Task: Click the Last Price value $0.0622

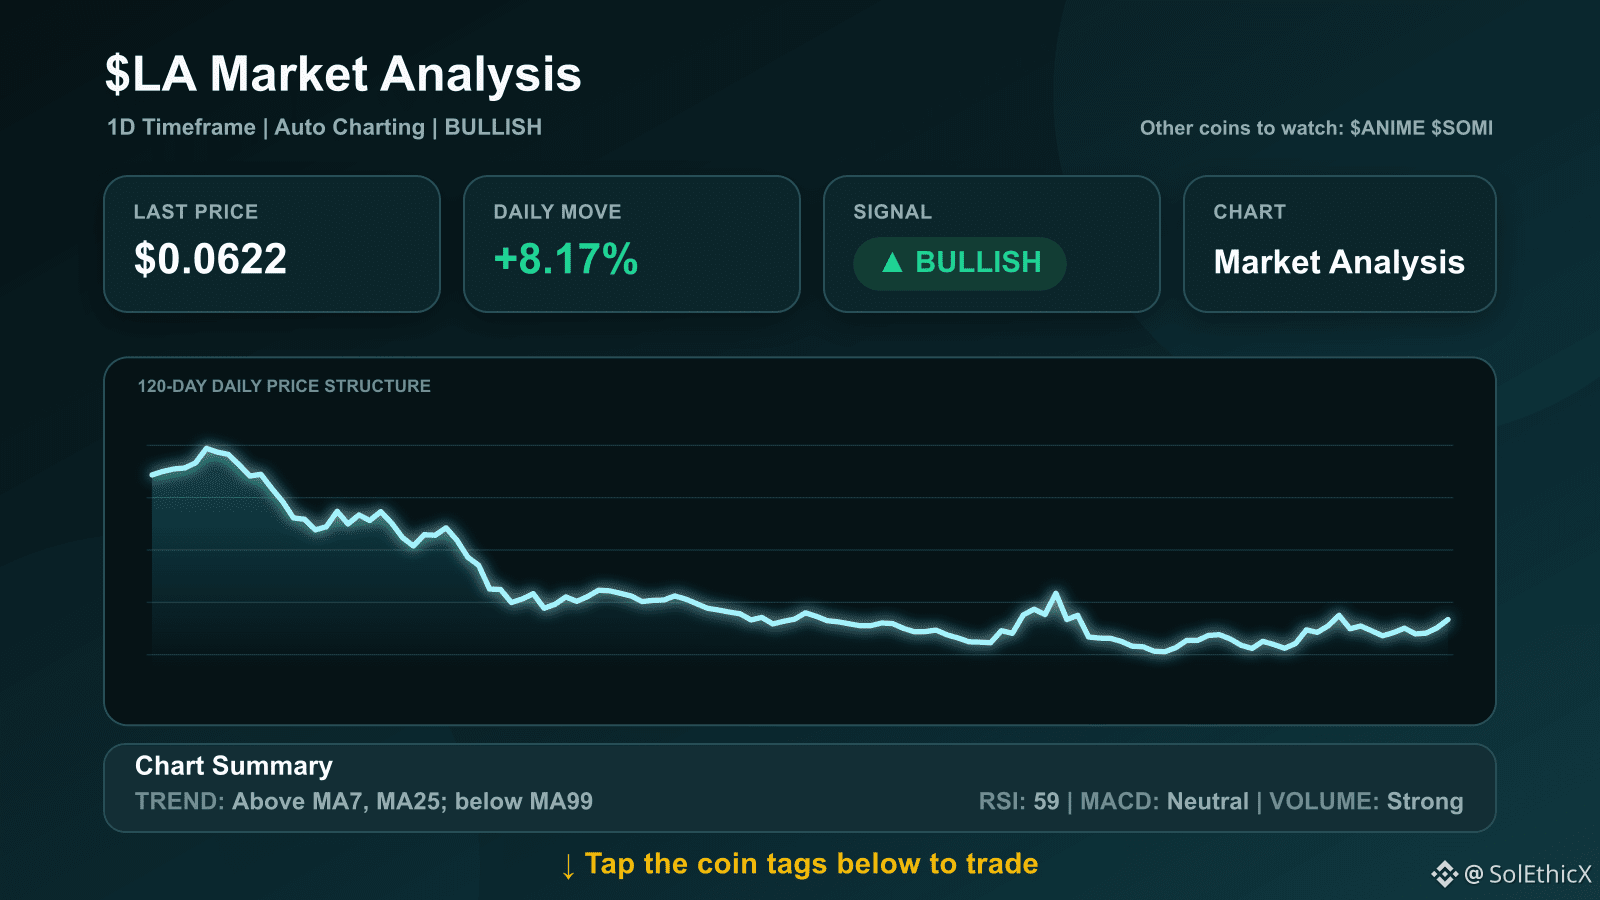Action: (210, 259)
